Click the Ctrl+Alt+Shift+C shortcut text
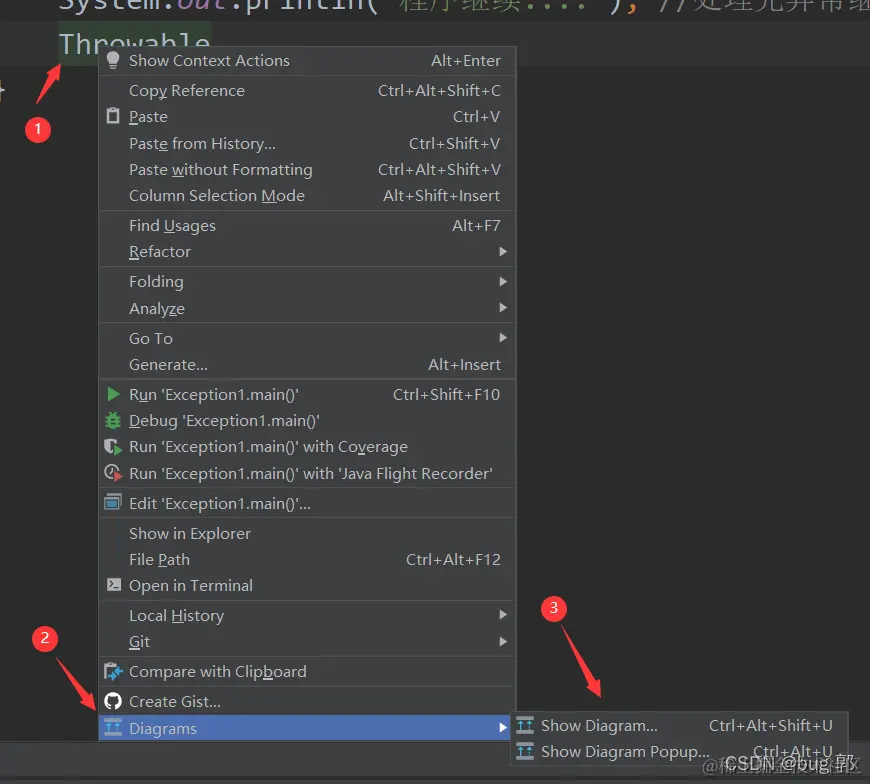 click(439, 90)
